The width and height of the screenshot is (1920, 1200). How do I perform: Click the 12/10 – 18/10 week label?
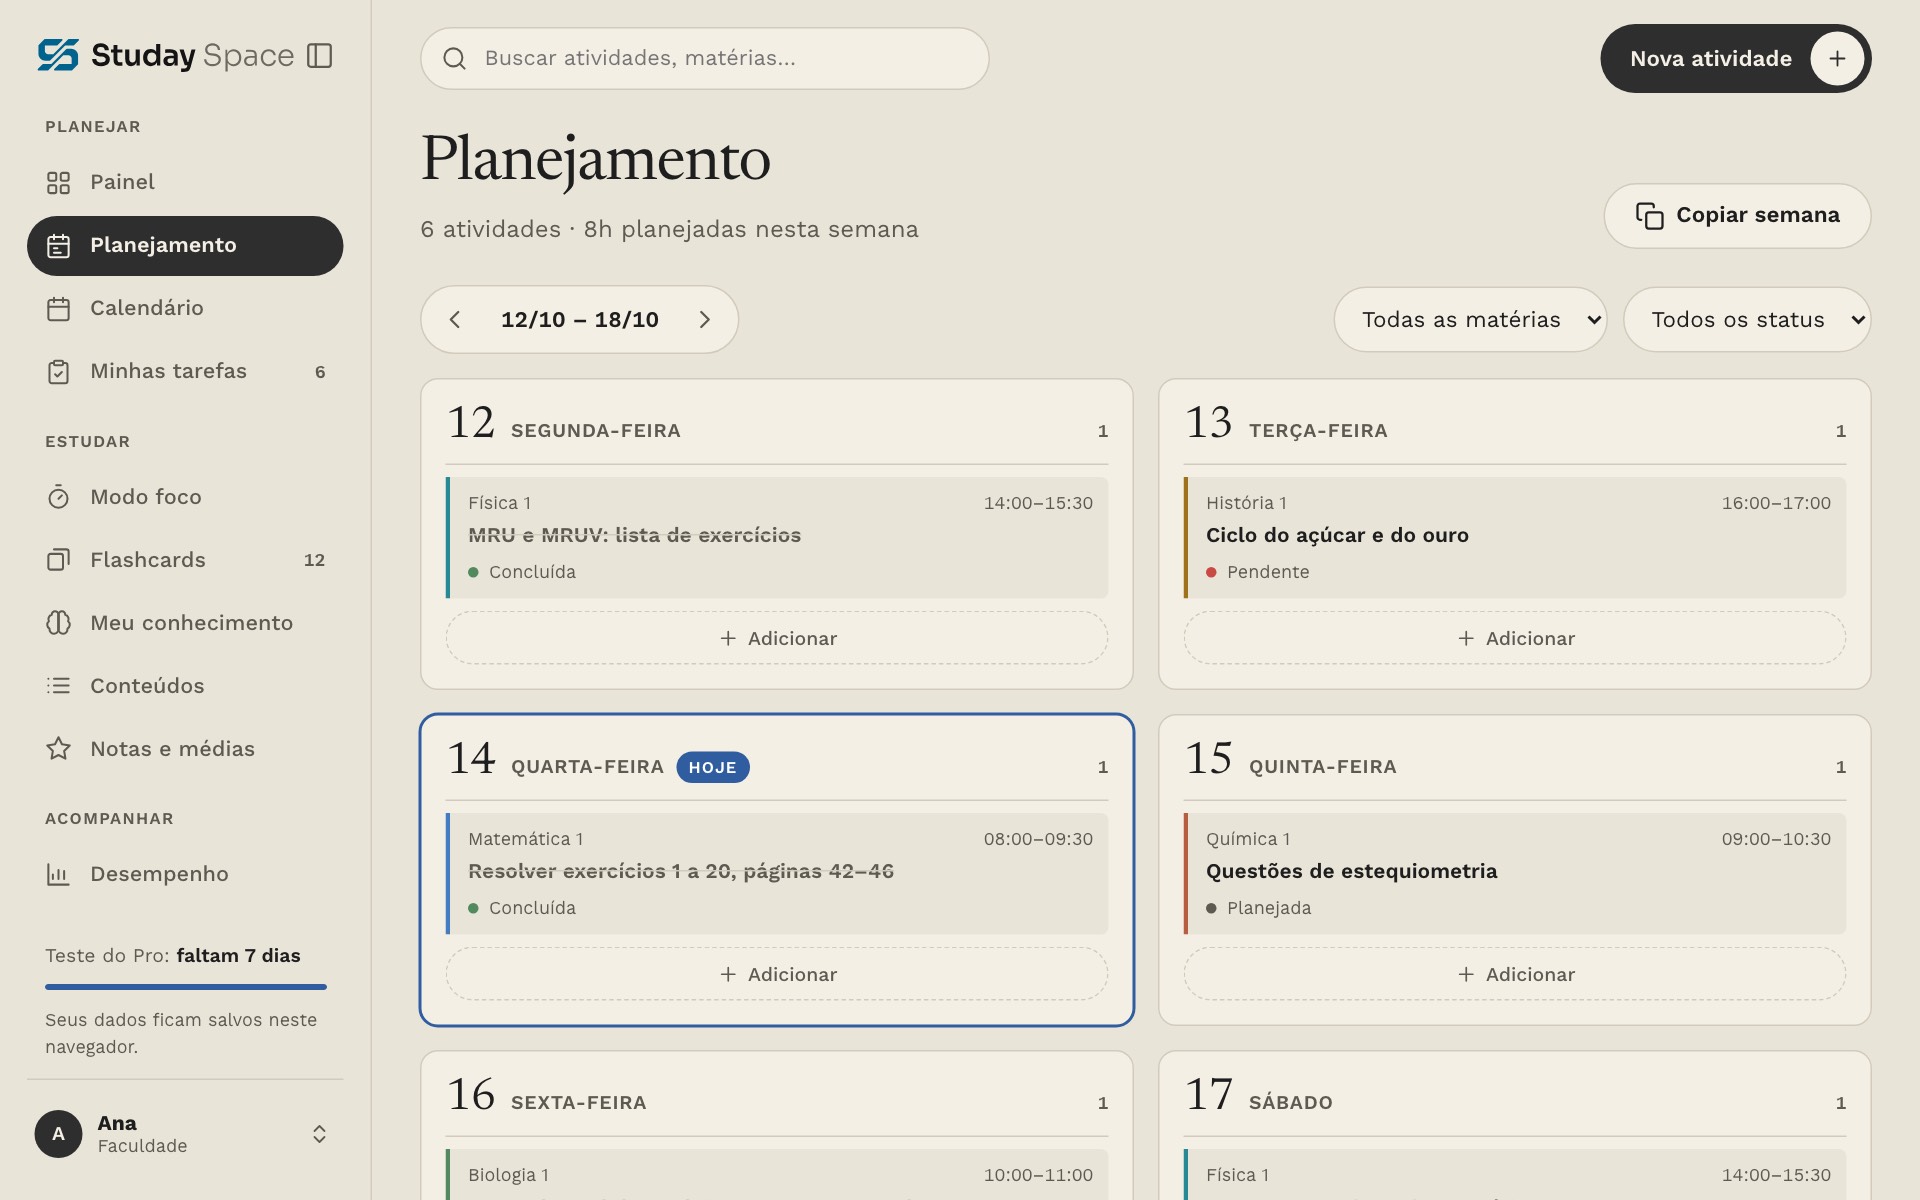coord(580,320)
